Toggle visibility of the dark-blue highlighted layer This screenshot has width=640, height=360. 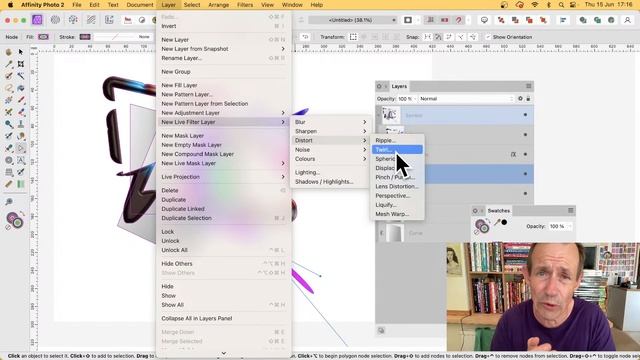[x=525, y=174]
